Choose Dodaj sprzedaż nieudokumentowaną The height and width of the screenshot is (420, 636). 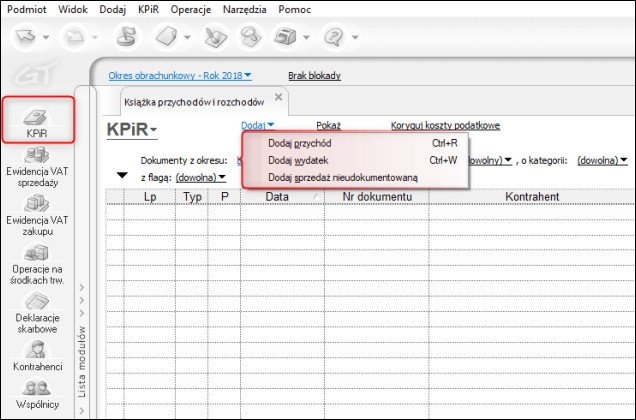[x=355, y=178]
